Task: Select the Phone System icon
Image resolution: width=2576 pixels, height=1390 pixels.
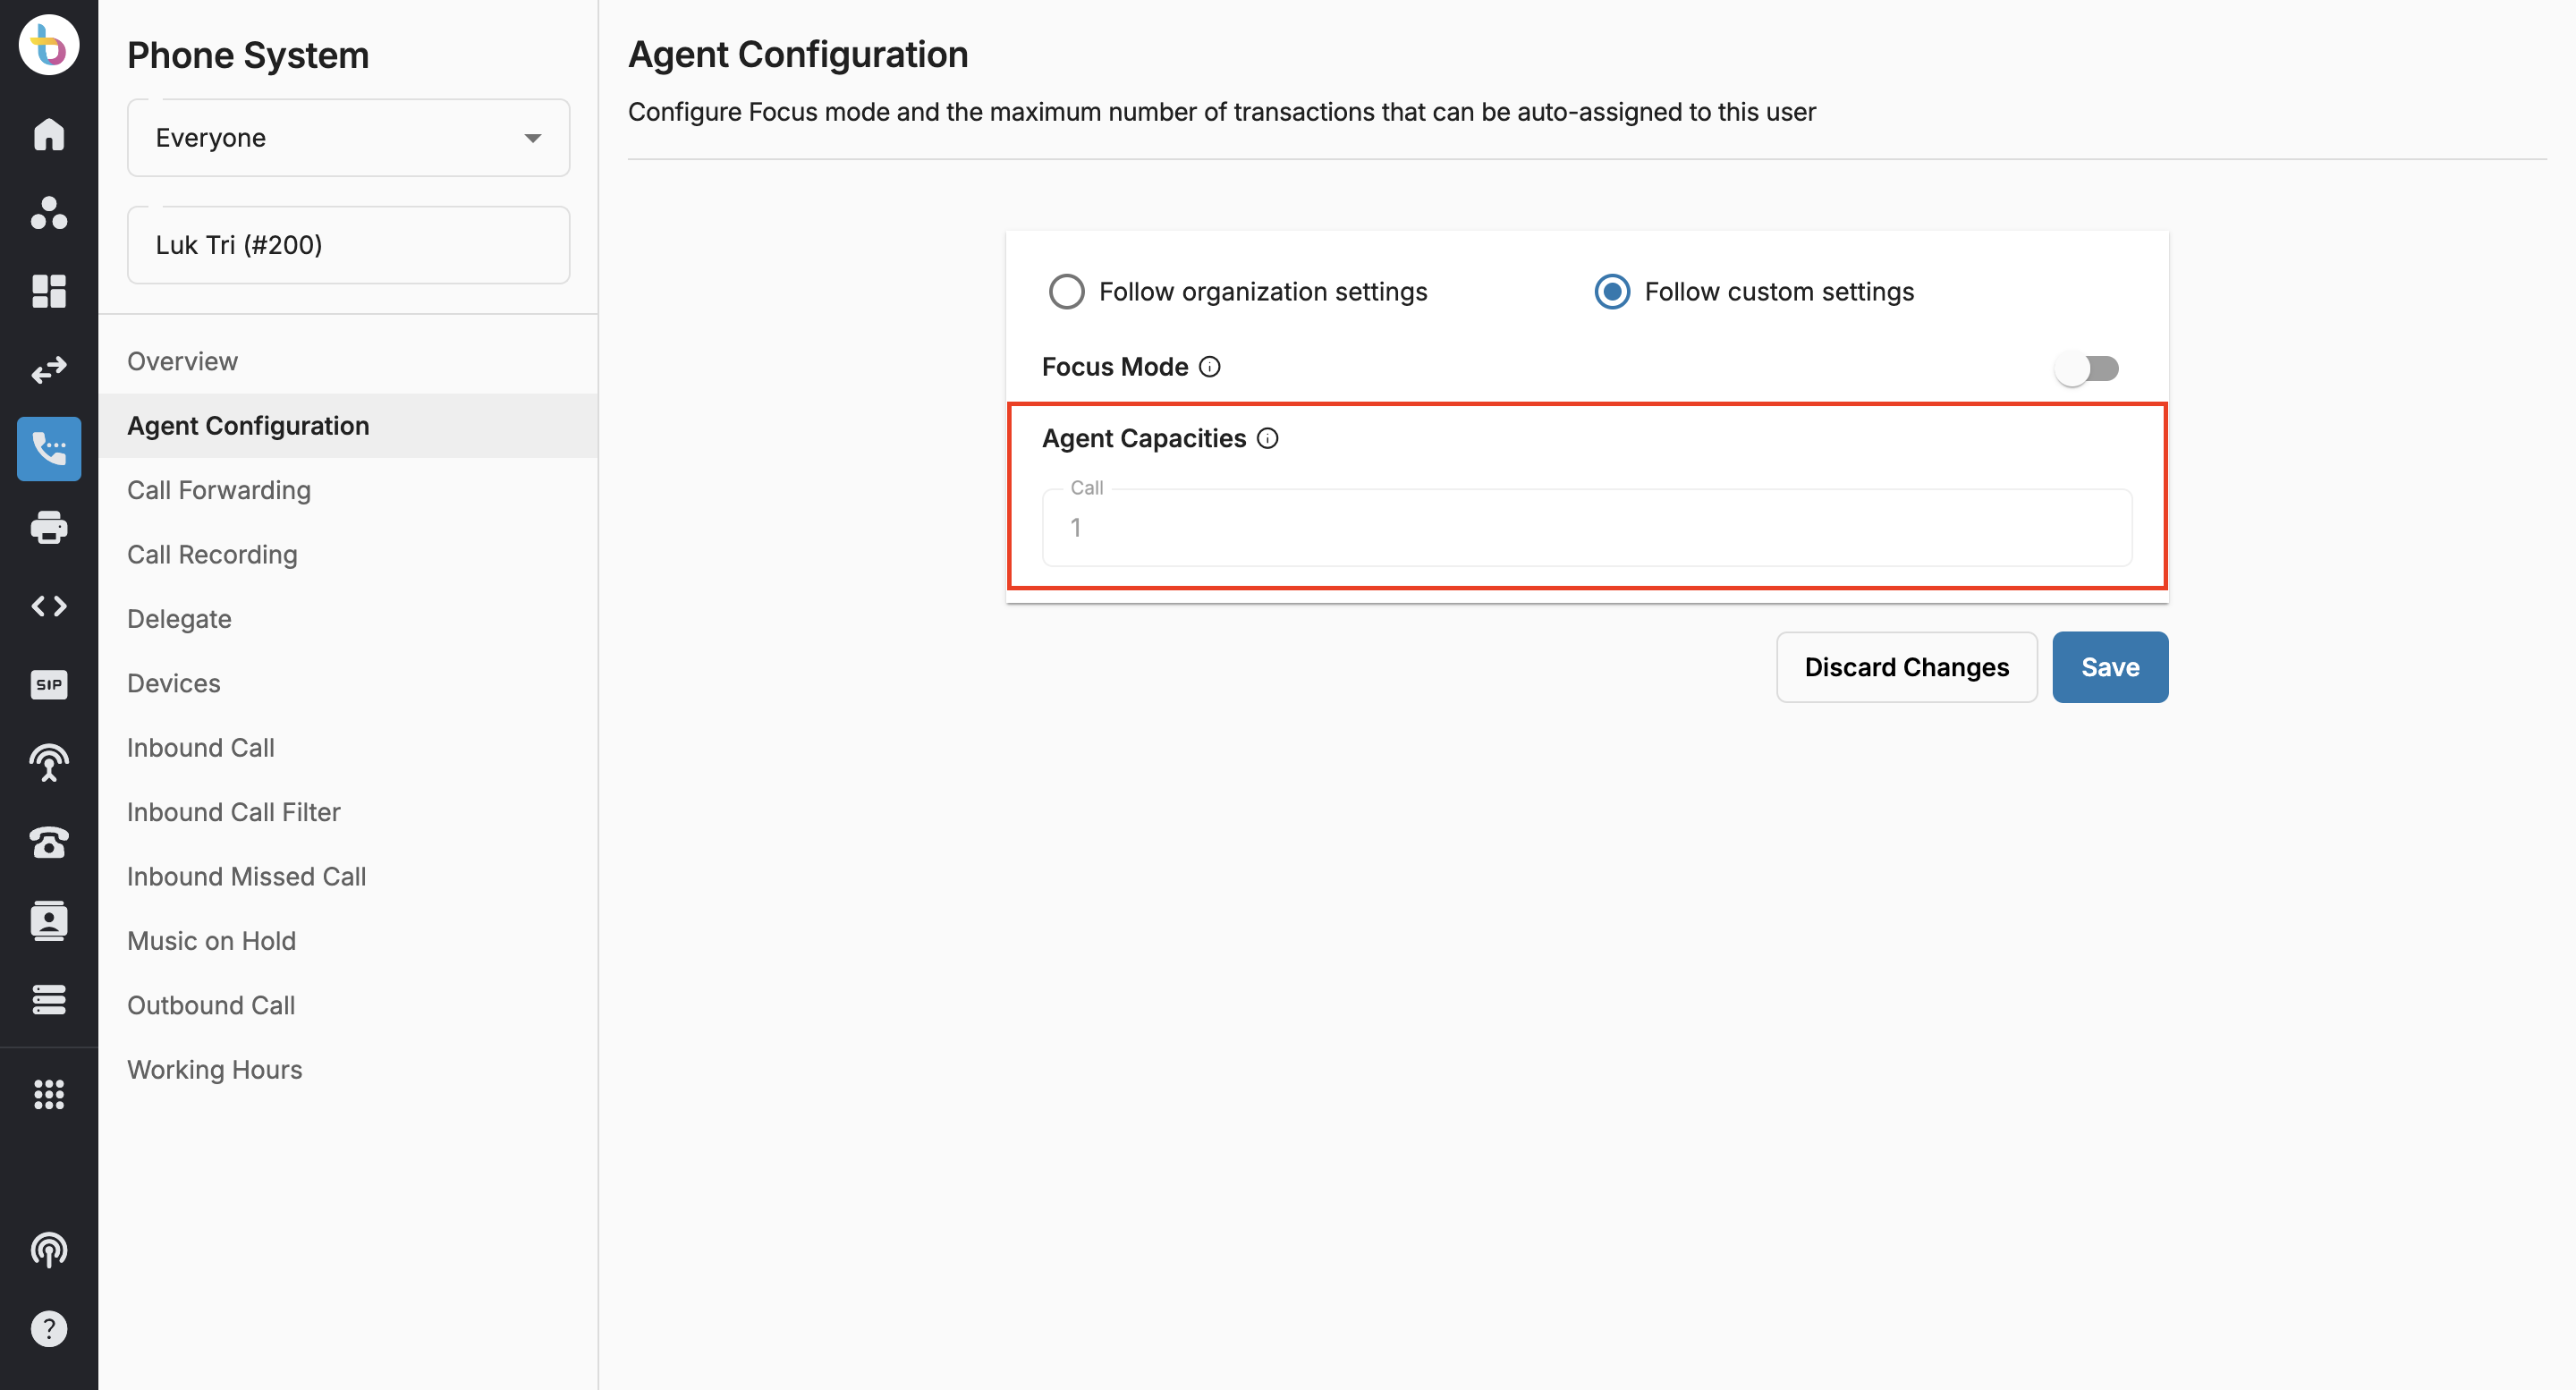Action: click(x=48, y=448)
